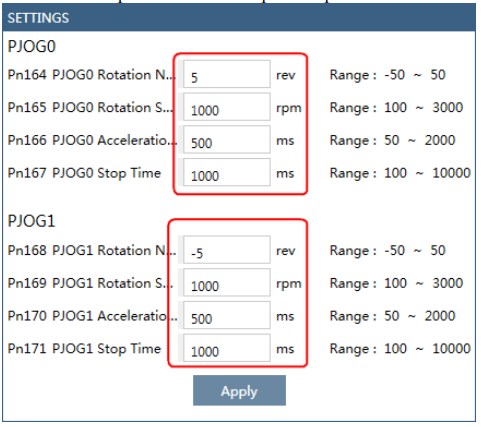
Task: Select Pn171 'Range : 100 ~ 10000' text
Action: (x=400, y=348)
